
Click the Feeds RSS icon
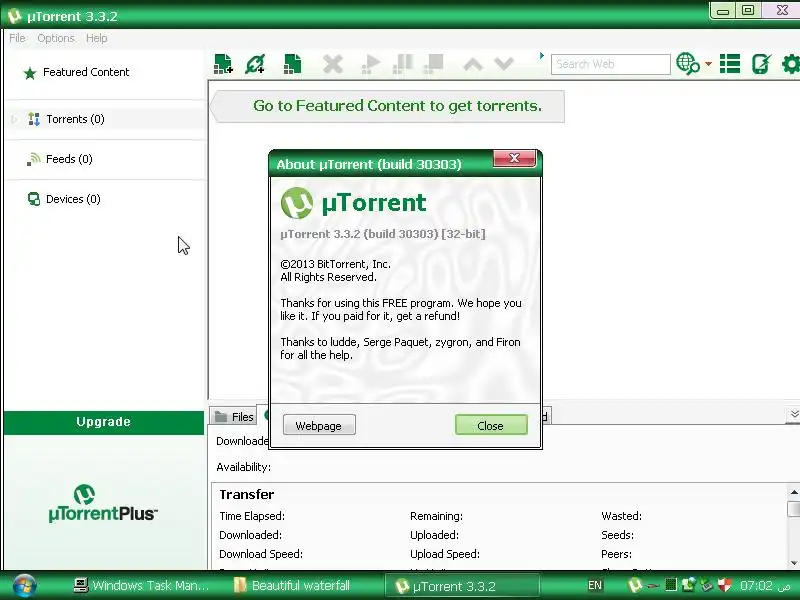34,159
